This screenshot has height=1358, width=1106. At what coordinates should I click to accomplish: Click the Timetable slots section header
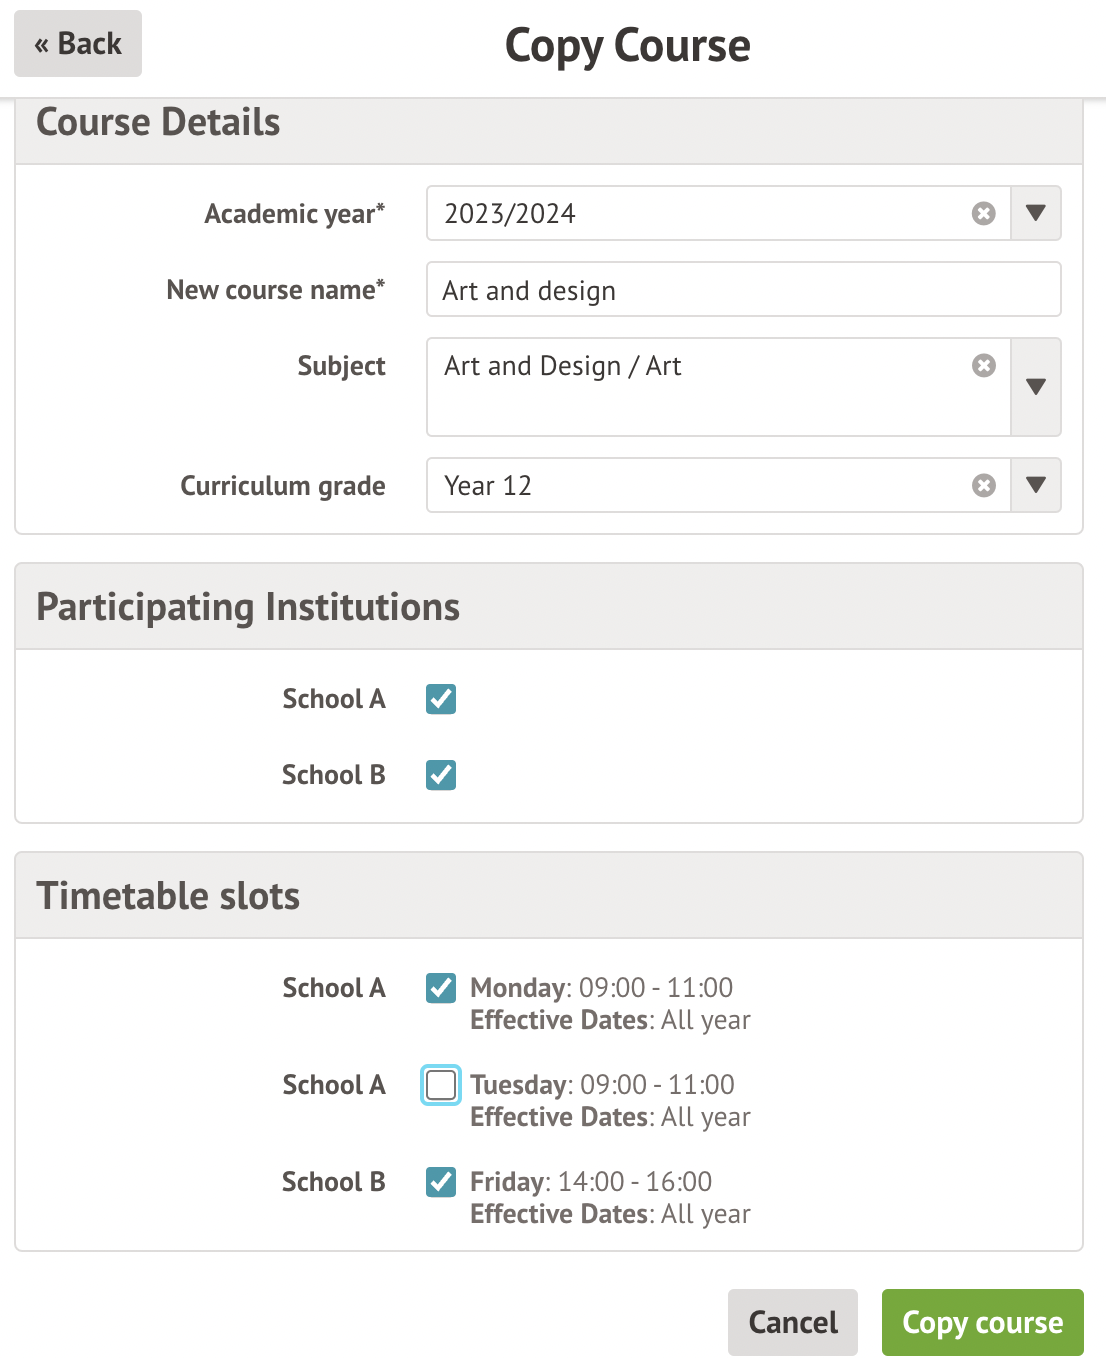pos(168,896)
